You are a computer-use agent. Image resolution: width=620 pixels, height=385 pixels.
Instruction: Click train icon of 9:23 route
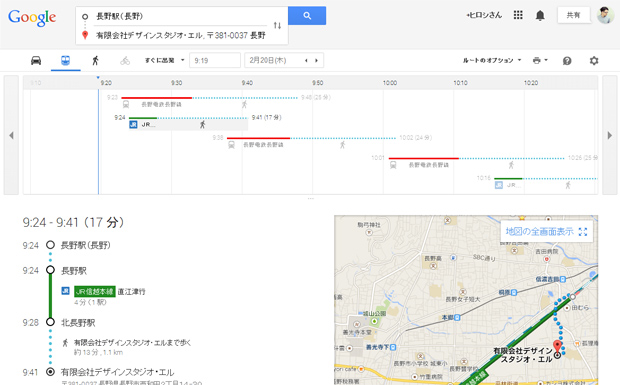126,104
